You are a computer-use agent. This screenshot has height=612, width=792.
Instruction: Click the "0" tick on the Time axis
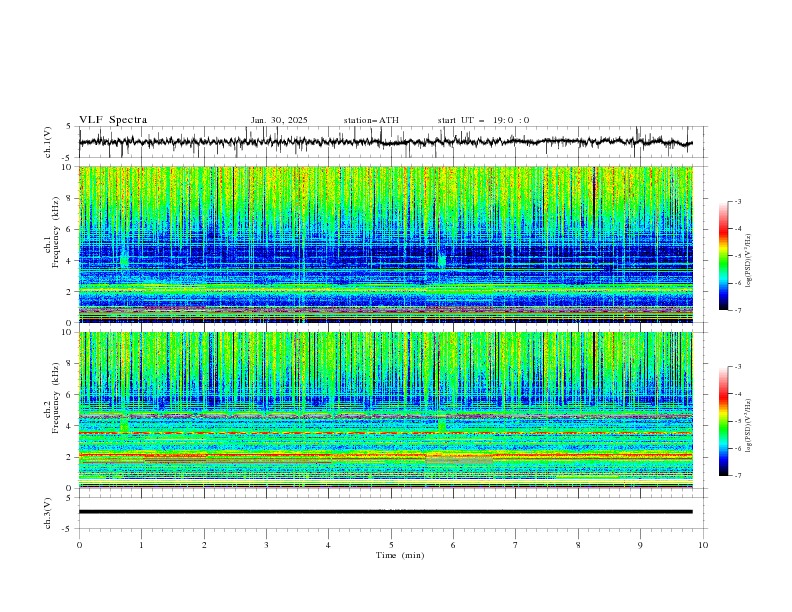(79, 545)
